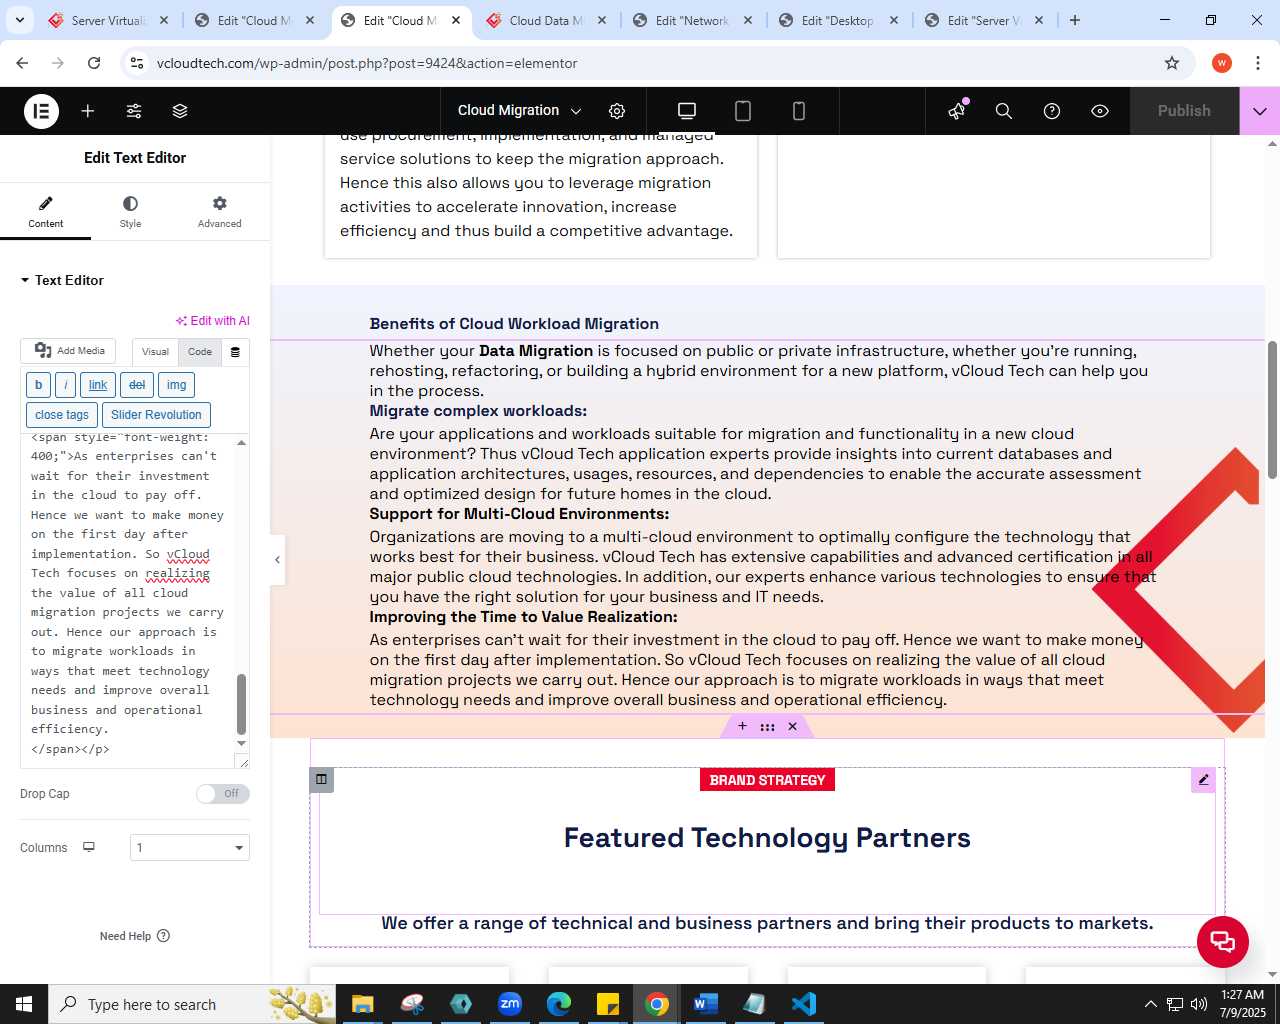The height and width of the screenshot is (1024, 1280).
Task: Insert img tag button
Action: (176, 385)
